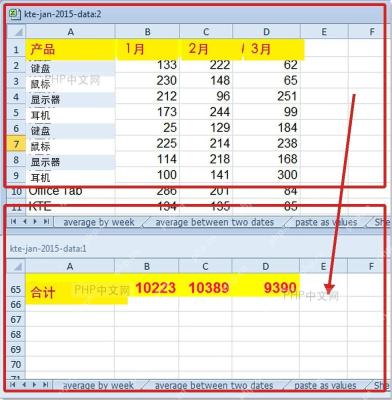
Task: Open 'average by week' tab in upper window
Action: click(99, 222)
